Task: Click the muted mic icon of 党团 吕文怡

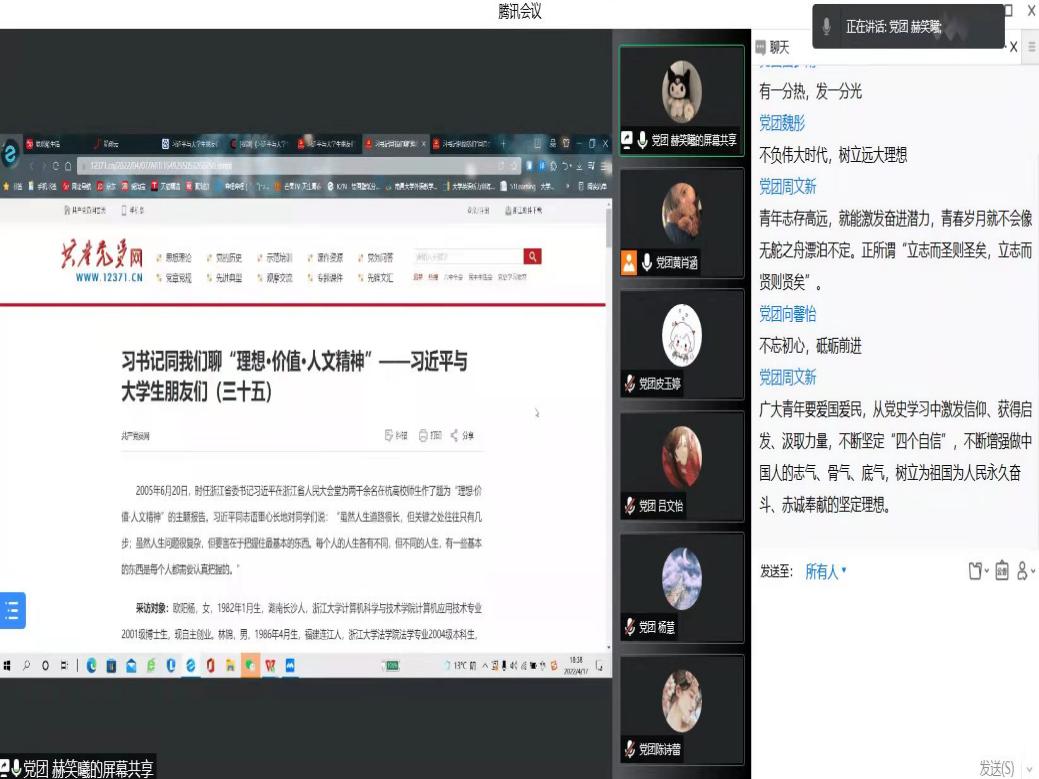Action: click(629, 506)
